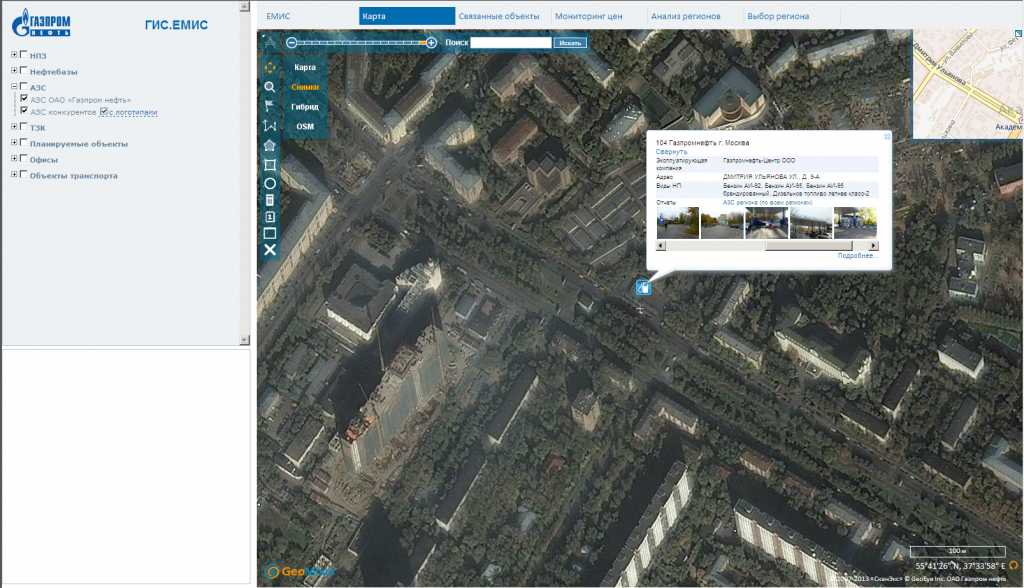Collapse the АЗС tree node
The image size is (1024, 588).
click(x=13, y=87)
